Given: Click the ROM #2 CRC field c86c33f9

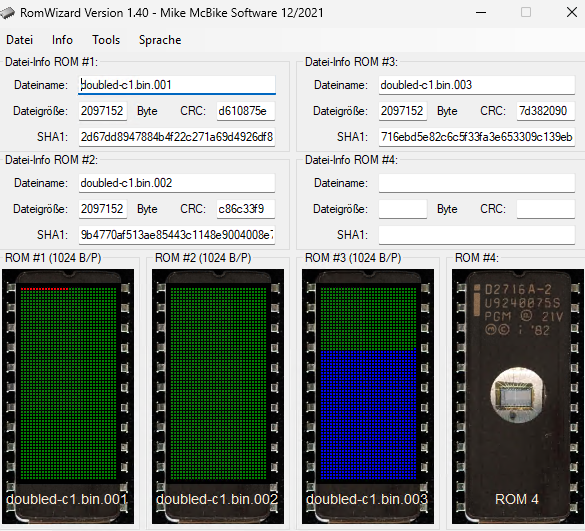Looking at the screenshot, I should point(246,209).
